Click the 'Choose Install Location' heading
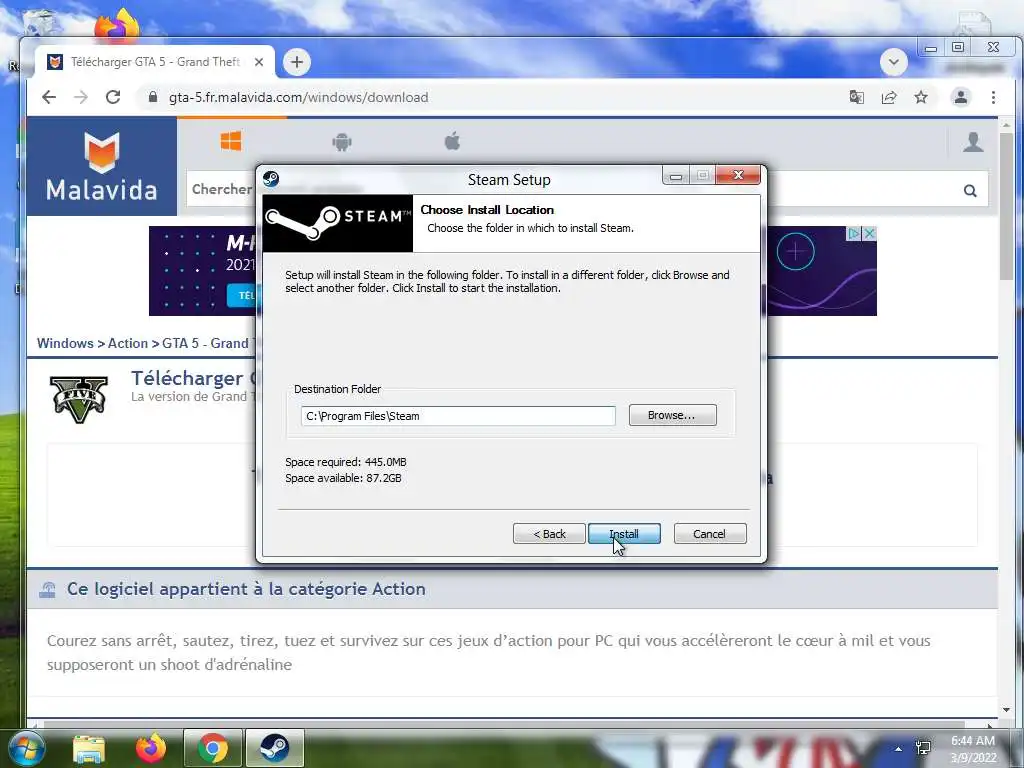This screenshot has height=768, width=1024. (487, 210)
